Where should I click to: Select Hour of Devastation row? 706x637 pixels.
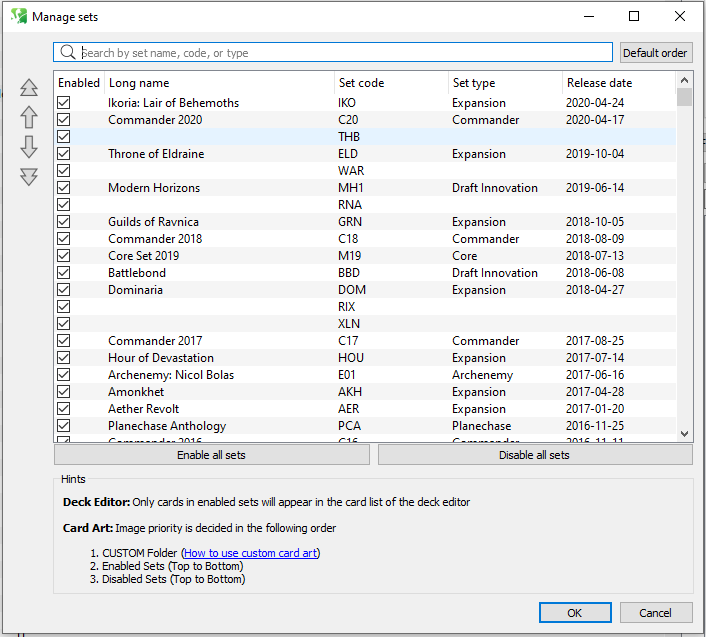click(365, 357)
